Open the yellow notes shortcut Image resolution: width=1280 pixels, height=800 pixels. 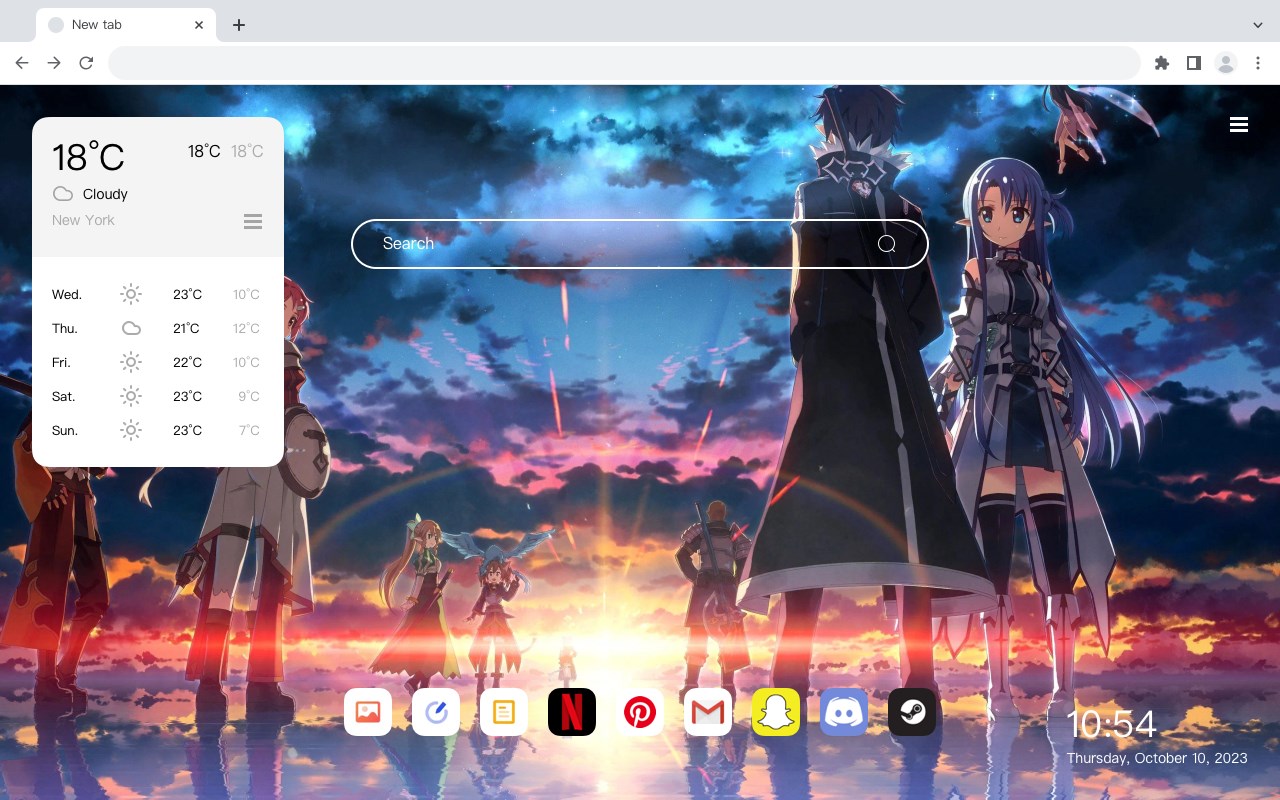point(504,712)
